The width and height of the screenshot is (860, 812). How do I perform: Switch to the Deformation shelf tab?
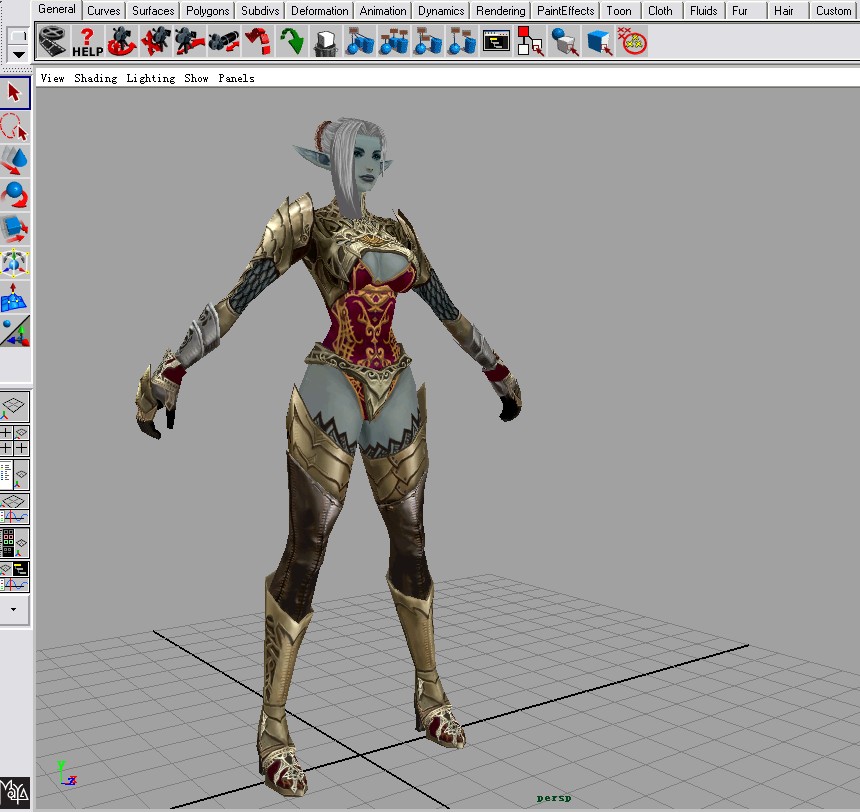point(320,10)
